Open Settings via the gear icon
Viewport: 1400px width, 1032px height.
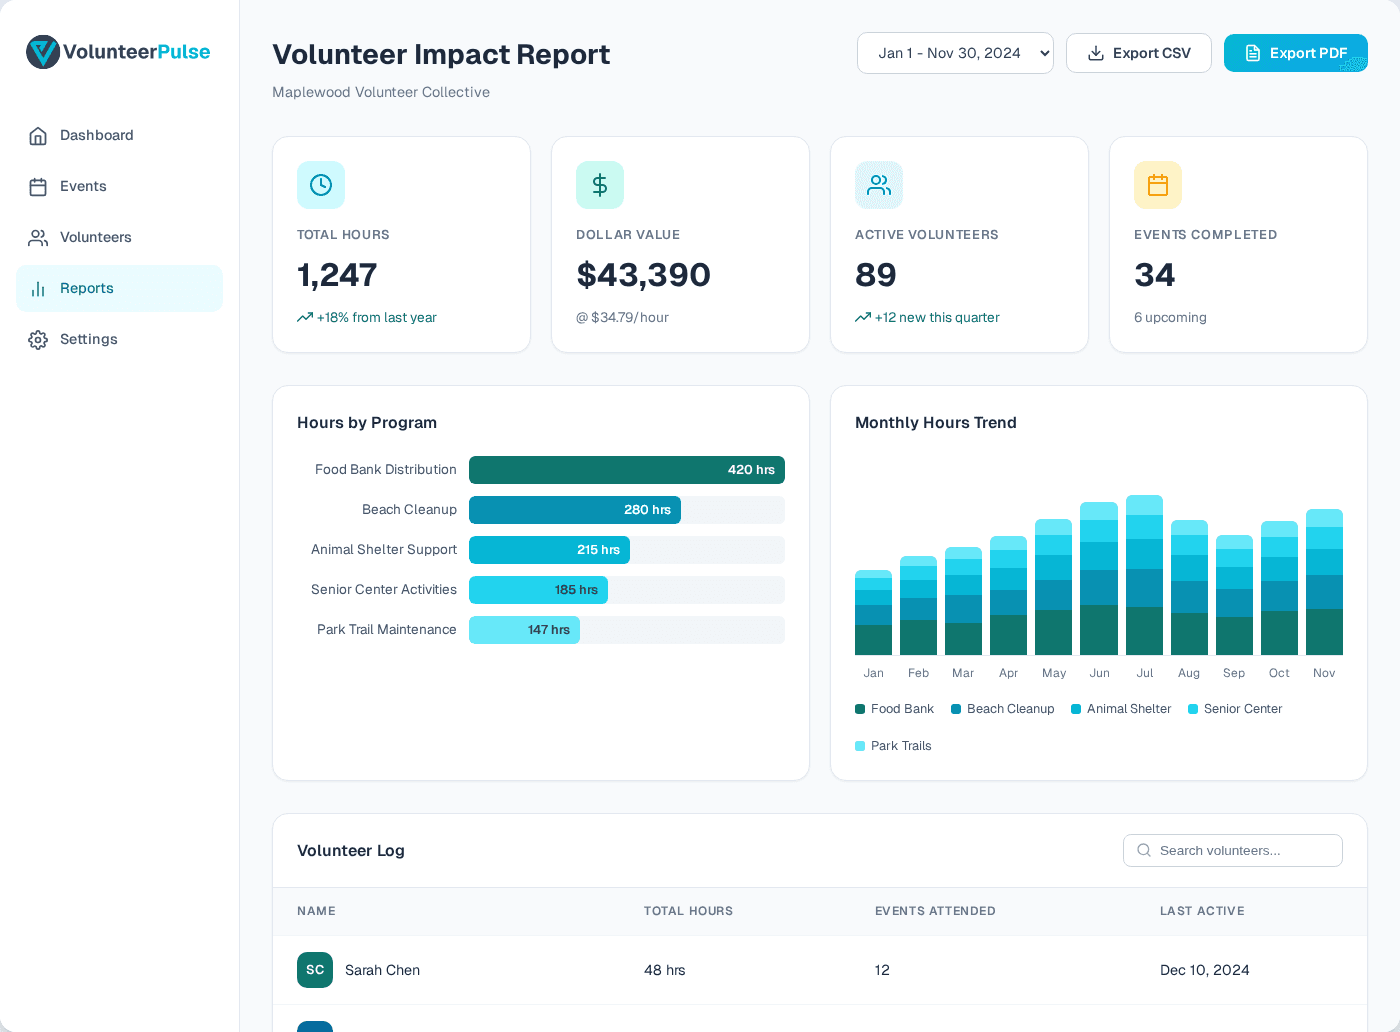[38, 339]
